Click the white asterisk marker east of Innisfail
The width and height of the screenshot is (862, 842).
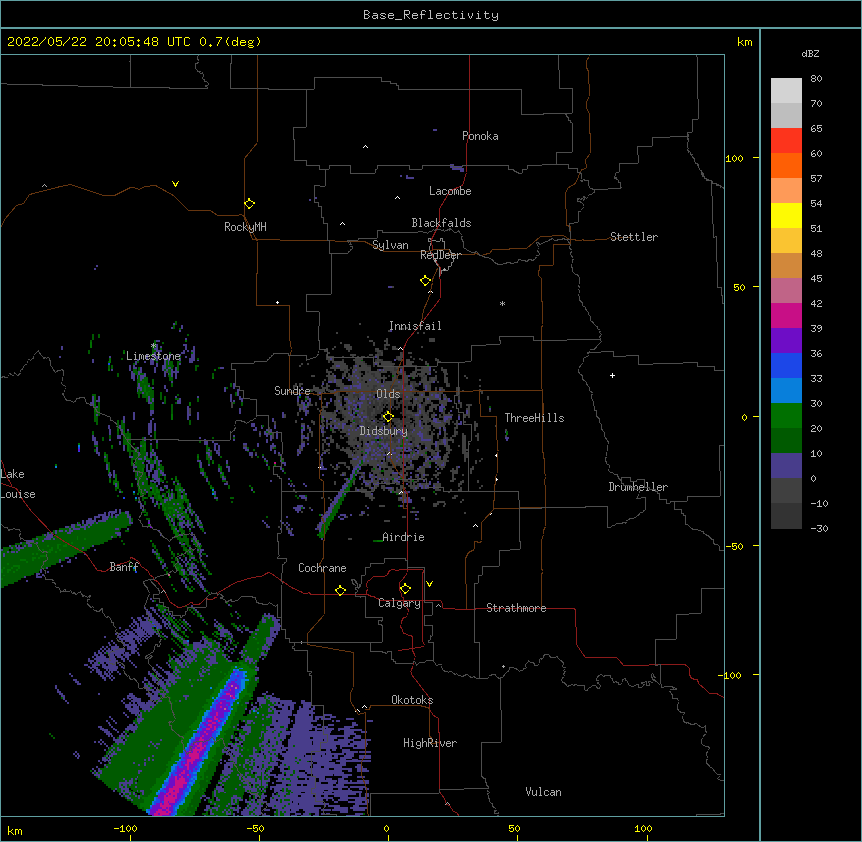(502, 303)
